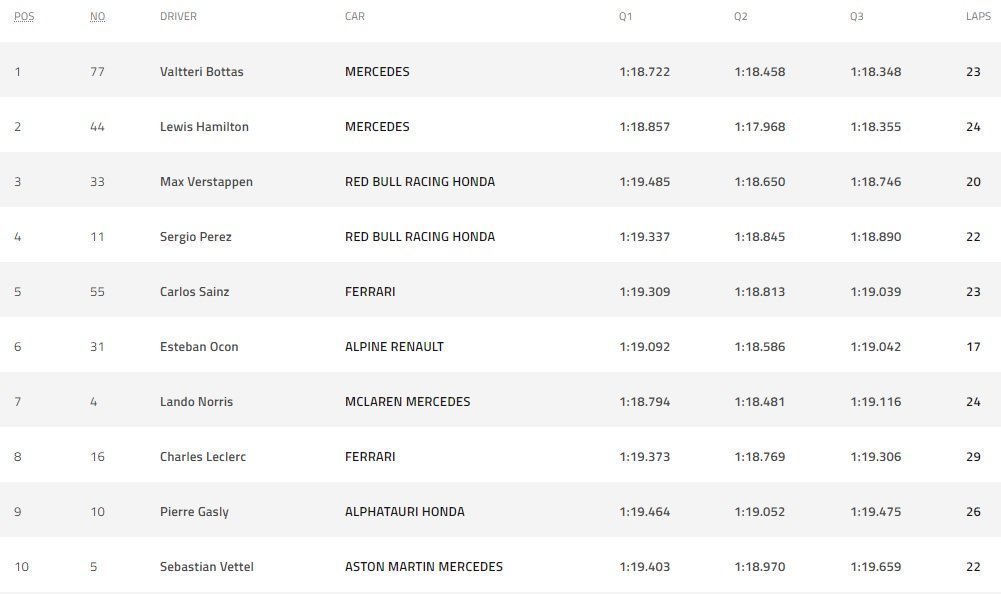This screenshot has height=594, width=1001.
Task: Click the Q2 column header
Action: 741,17
